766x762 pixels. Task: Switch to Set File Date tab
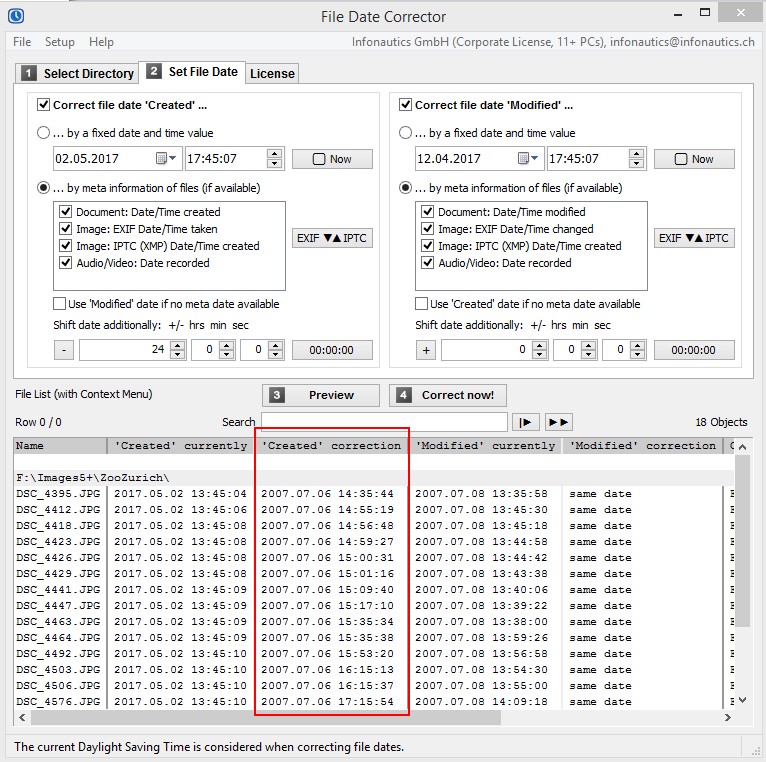(x=192, y=72)
